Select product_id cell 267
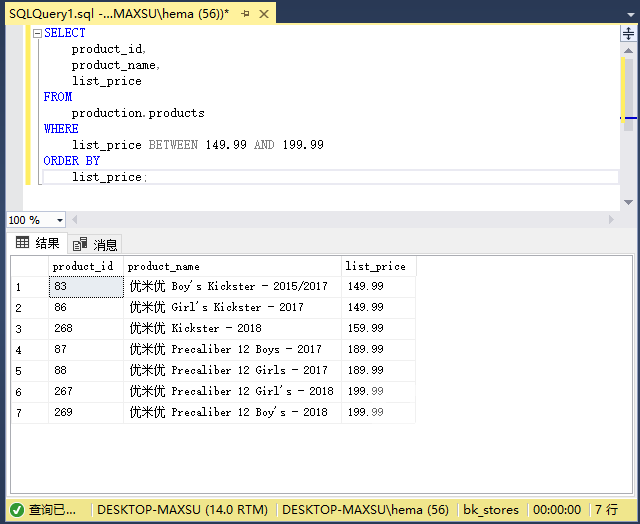Viewport: 640px width, 524px height. 86,392
